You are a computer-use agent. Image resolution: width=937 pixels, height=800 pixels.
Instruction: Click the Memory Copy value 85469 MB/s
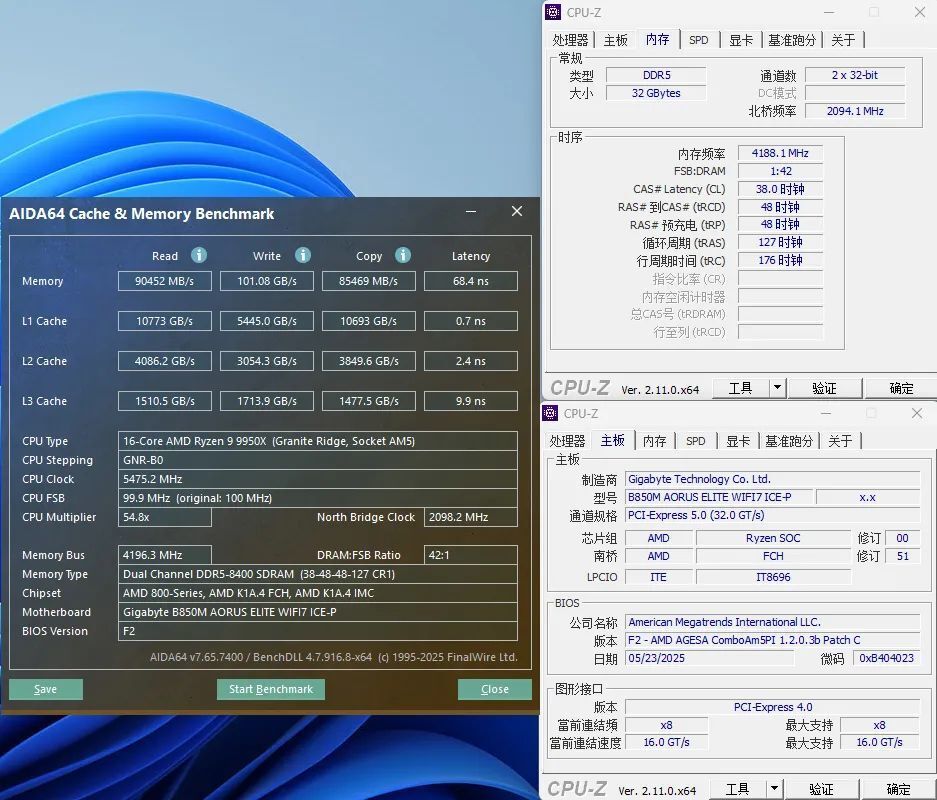coord(369,281)
